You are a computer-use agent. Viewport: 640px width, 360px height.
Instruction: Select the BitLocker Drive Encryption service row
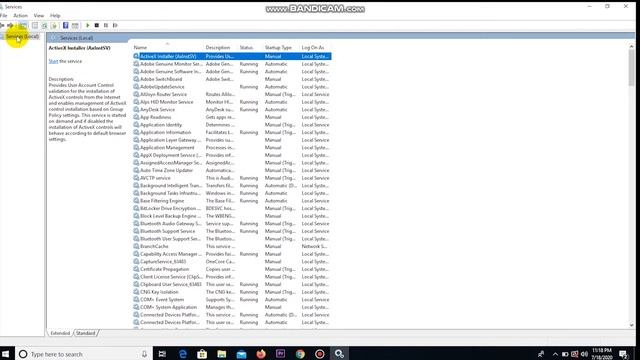(232, 209)
